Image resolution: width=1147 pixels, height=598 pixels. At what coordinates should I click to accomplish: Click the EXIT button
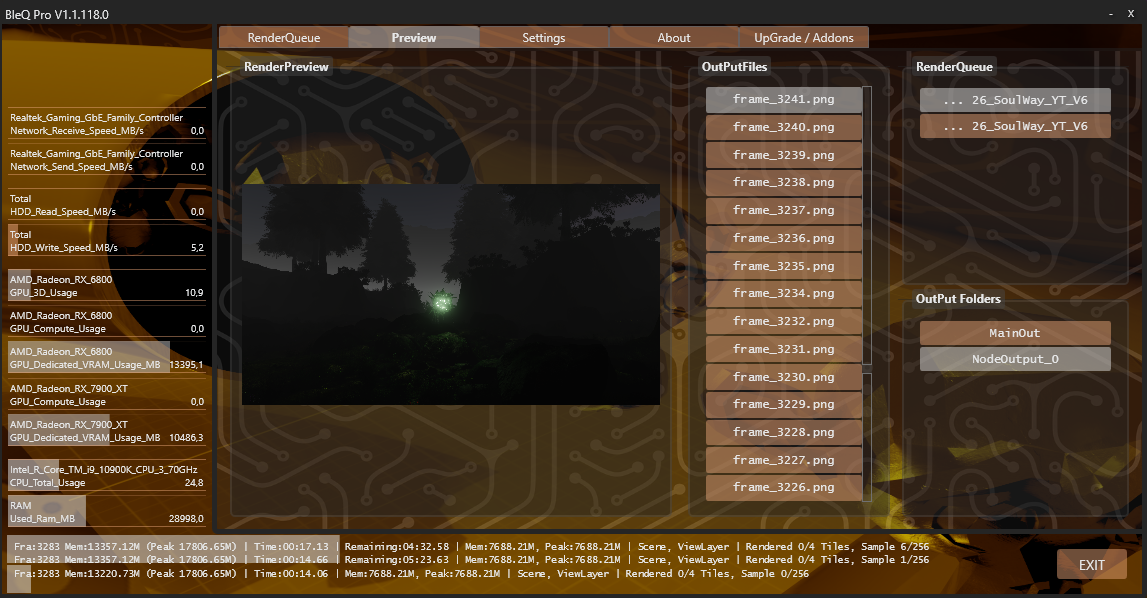point(1091,564)
